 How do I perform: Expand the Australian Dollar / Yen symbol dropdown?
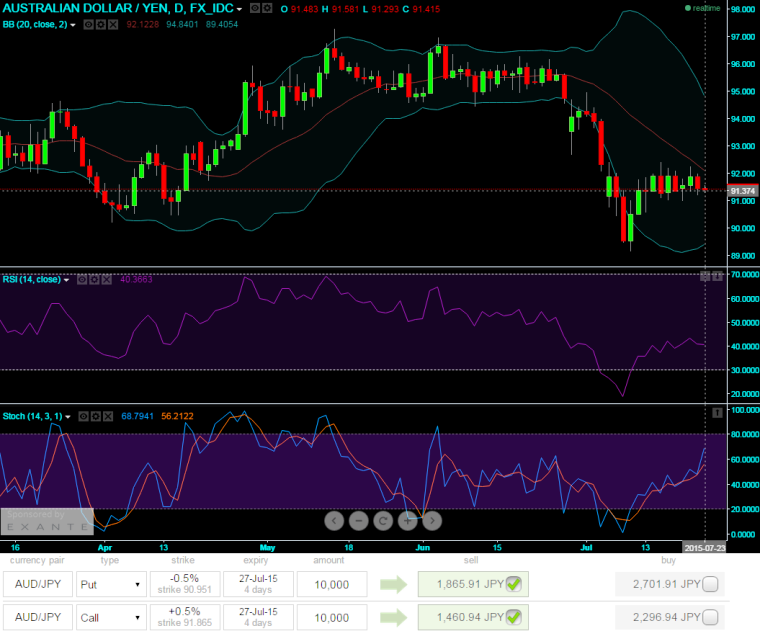[x=239, y=8]
